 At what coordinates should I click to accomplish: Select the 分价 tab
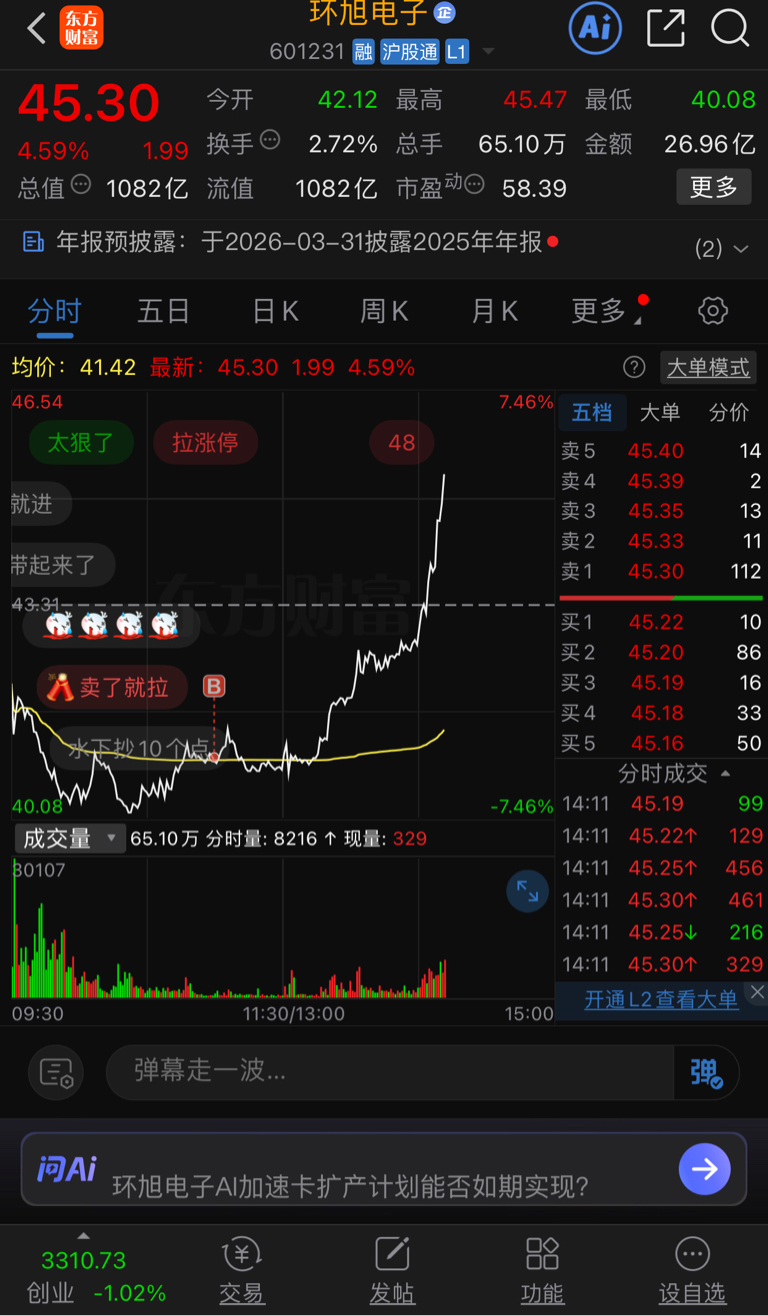tap(728, 412)
